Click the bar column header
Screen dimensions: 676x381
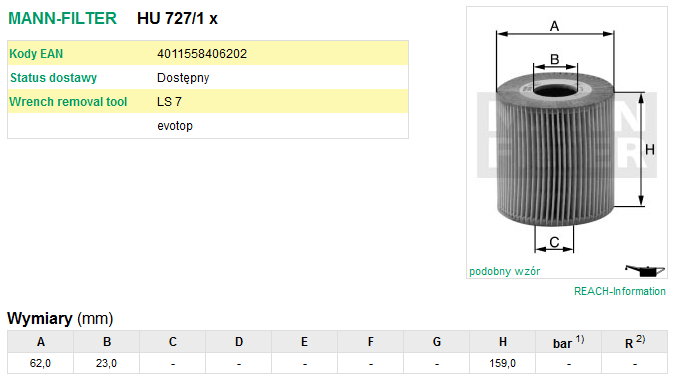click(x=569, y=342)
